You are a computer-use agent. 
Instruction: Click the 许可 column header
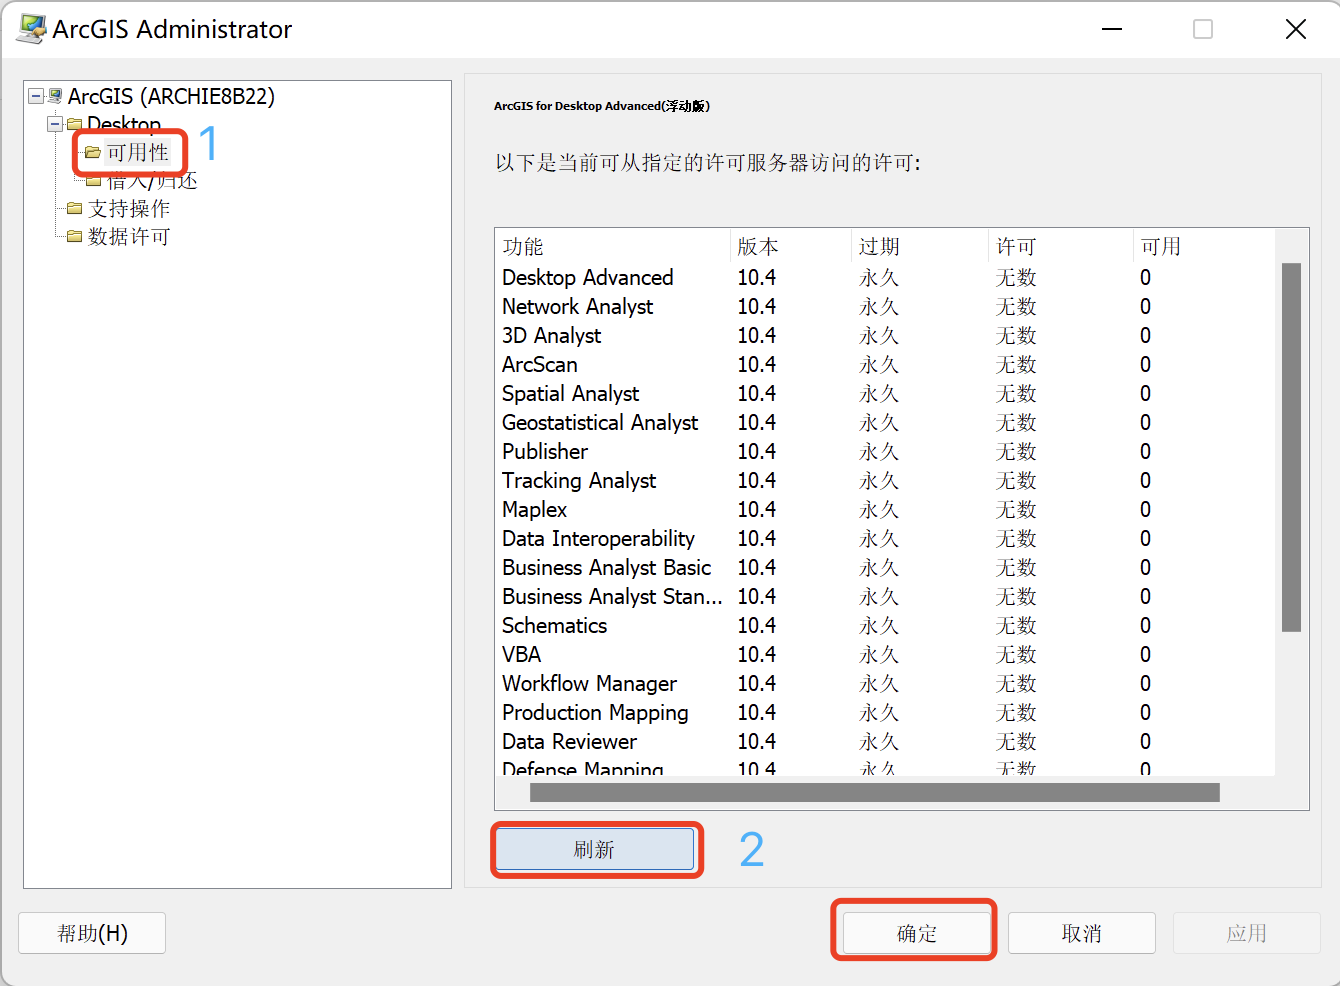pyautogui.click(x=1061, y=246)
